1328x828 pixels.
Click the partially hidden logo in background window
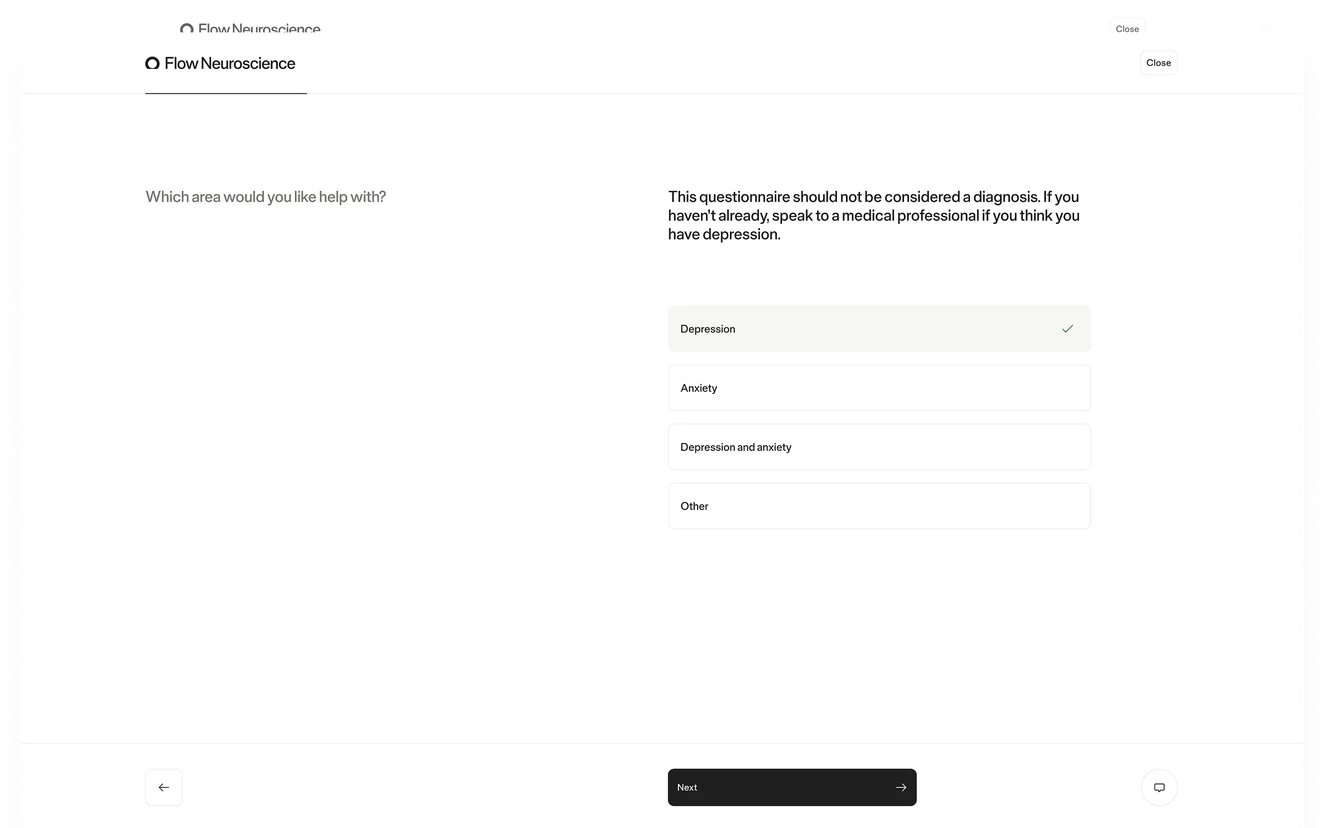(250, 28)
